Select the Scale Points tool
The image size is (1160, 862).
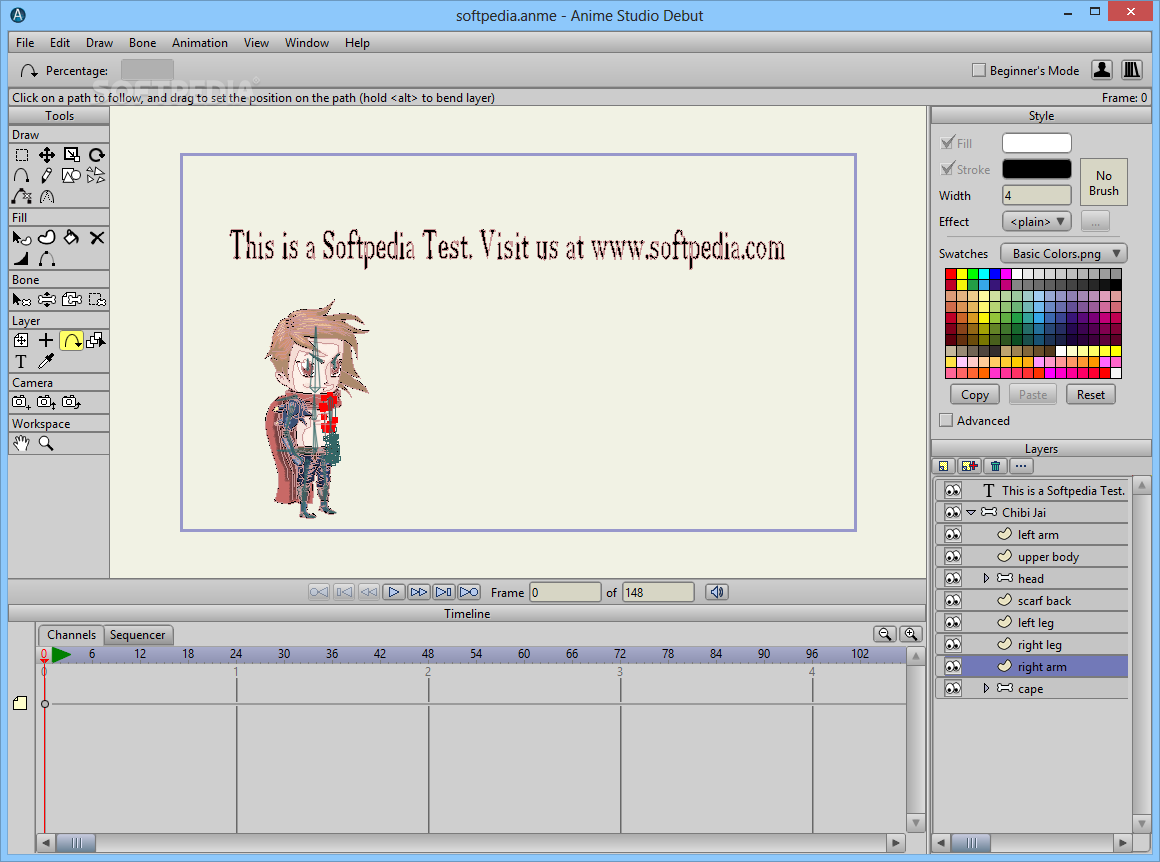tap(72, 155)
